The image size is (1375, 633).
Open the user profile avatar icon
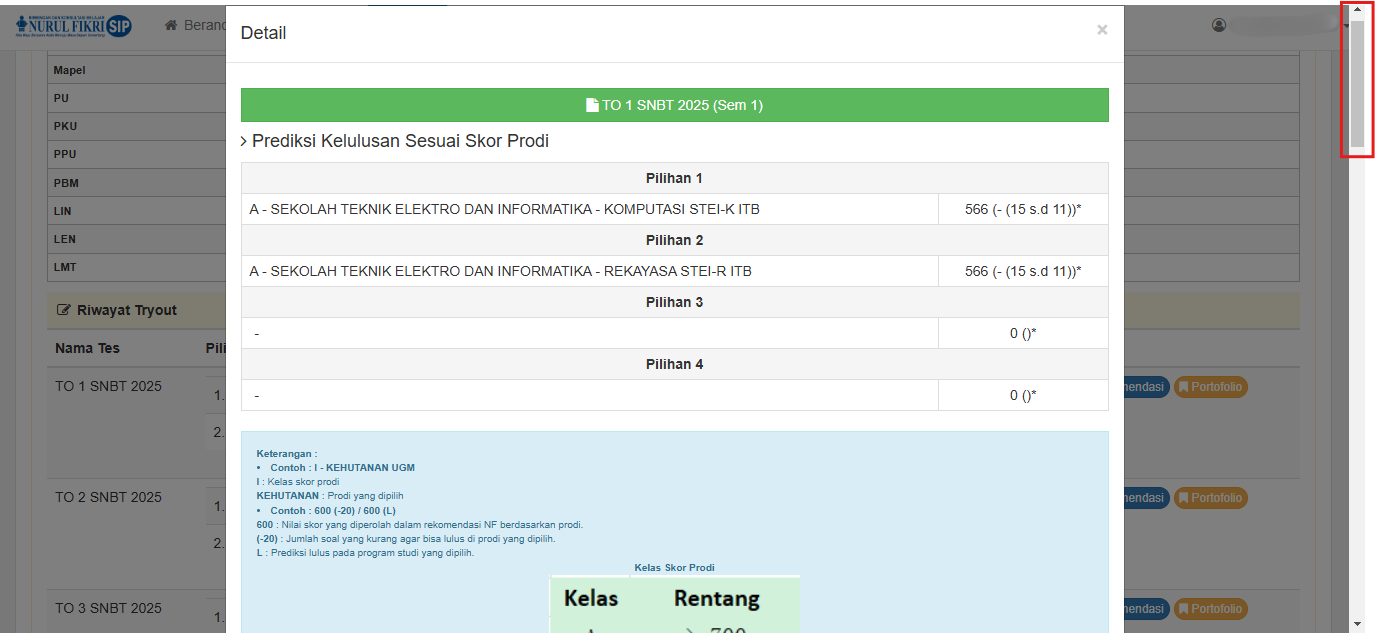pyautogui.click(x=1219, y=25)
